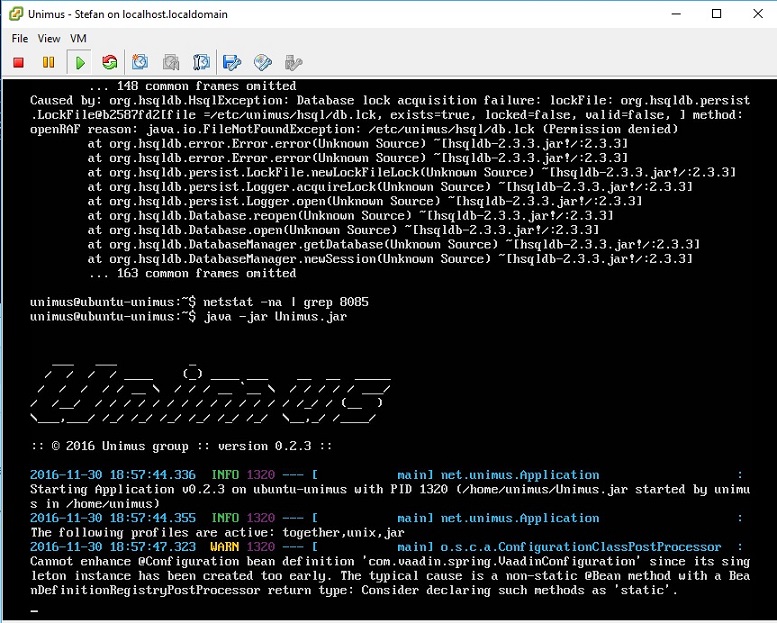Click the 'Cannot enhance @Configuration bean' warning line
Image resolution: width=777 pixels, height=623 pixels.
389,575
